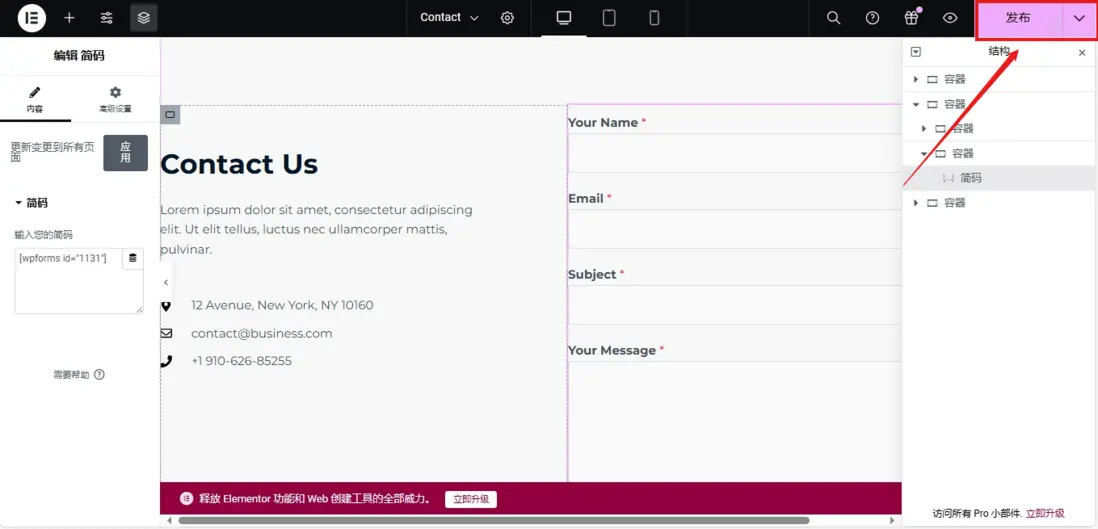The width and height of the screenshot is (1098, 529).
Task: Open the Contact page dropdown
Action: (x=449, y=18)
